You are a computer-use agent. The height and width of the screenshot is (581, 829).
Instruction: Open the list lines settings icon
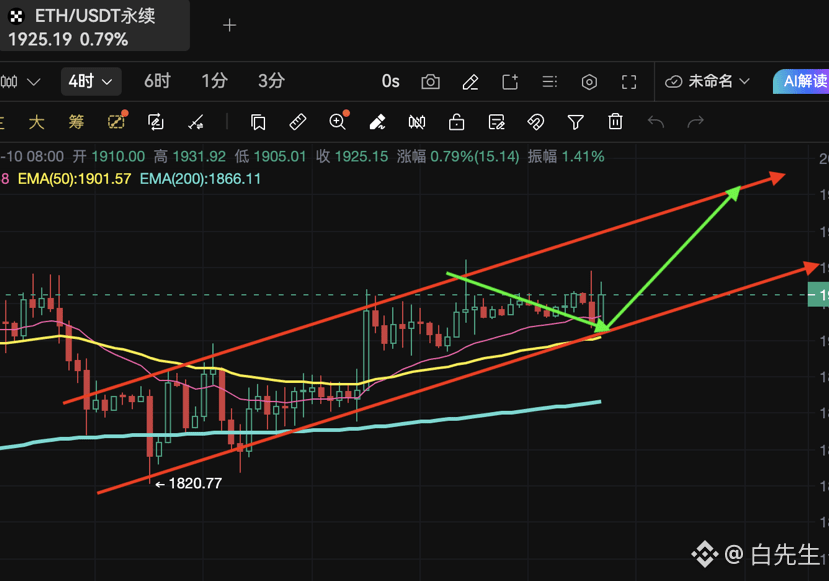pos(550,82)
